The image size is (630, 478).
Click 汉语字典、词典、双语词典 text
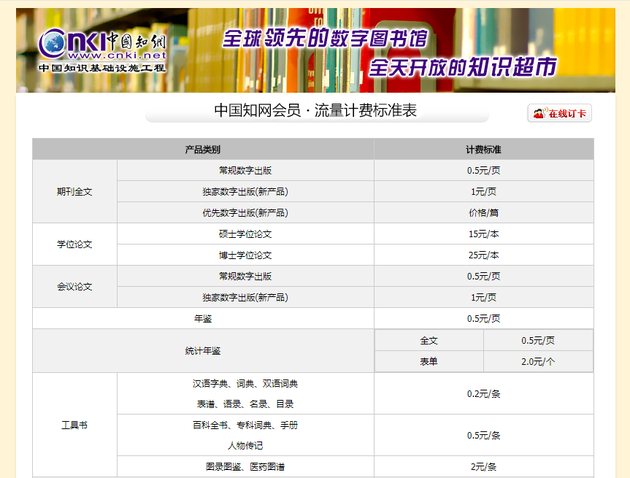[x=245, y=384]
